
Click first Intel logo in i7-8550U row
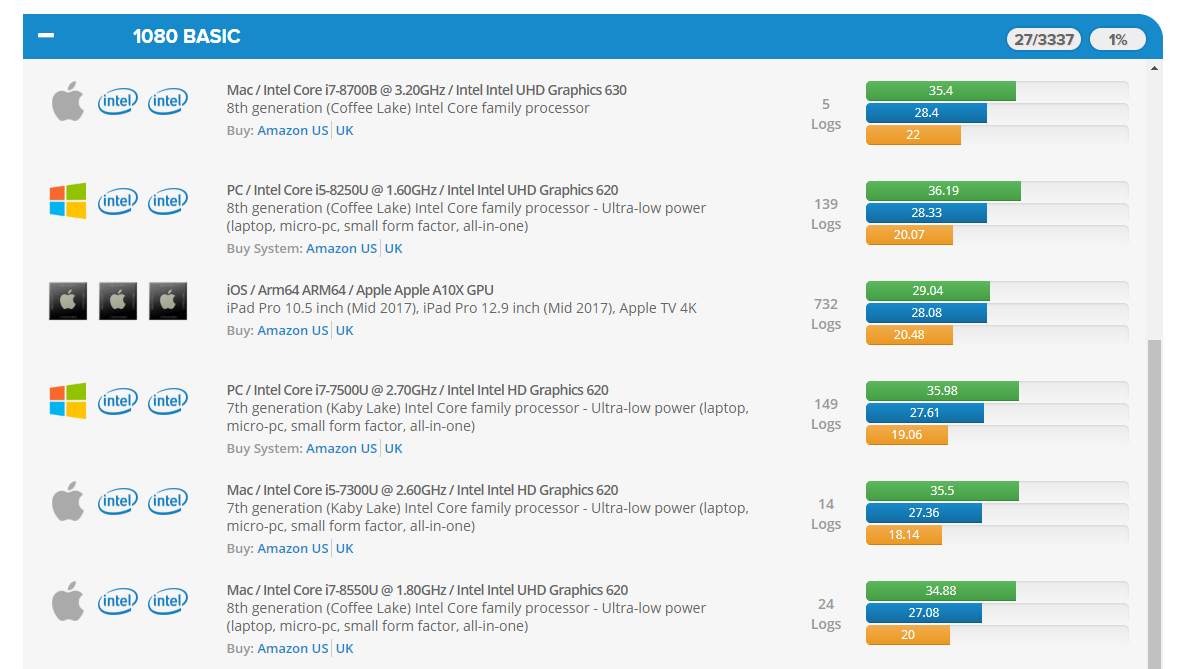pos(117,601)
